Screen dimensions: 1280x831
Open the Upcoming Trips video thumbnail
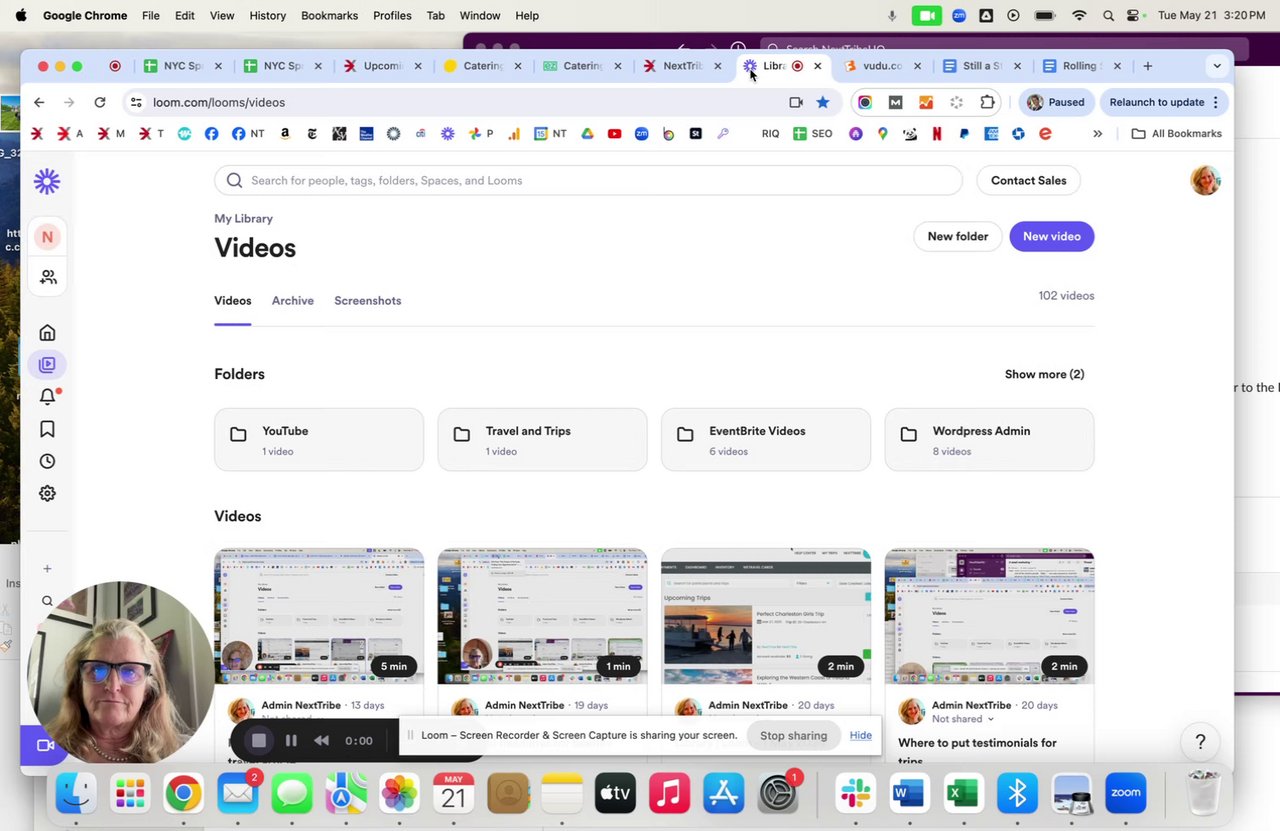click(x=766, y=616)
